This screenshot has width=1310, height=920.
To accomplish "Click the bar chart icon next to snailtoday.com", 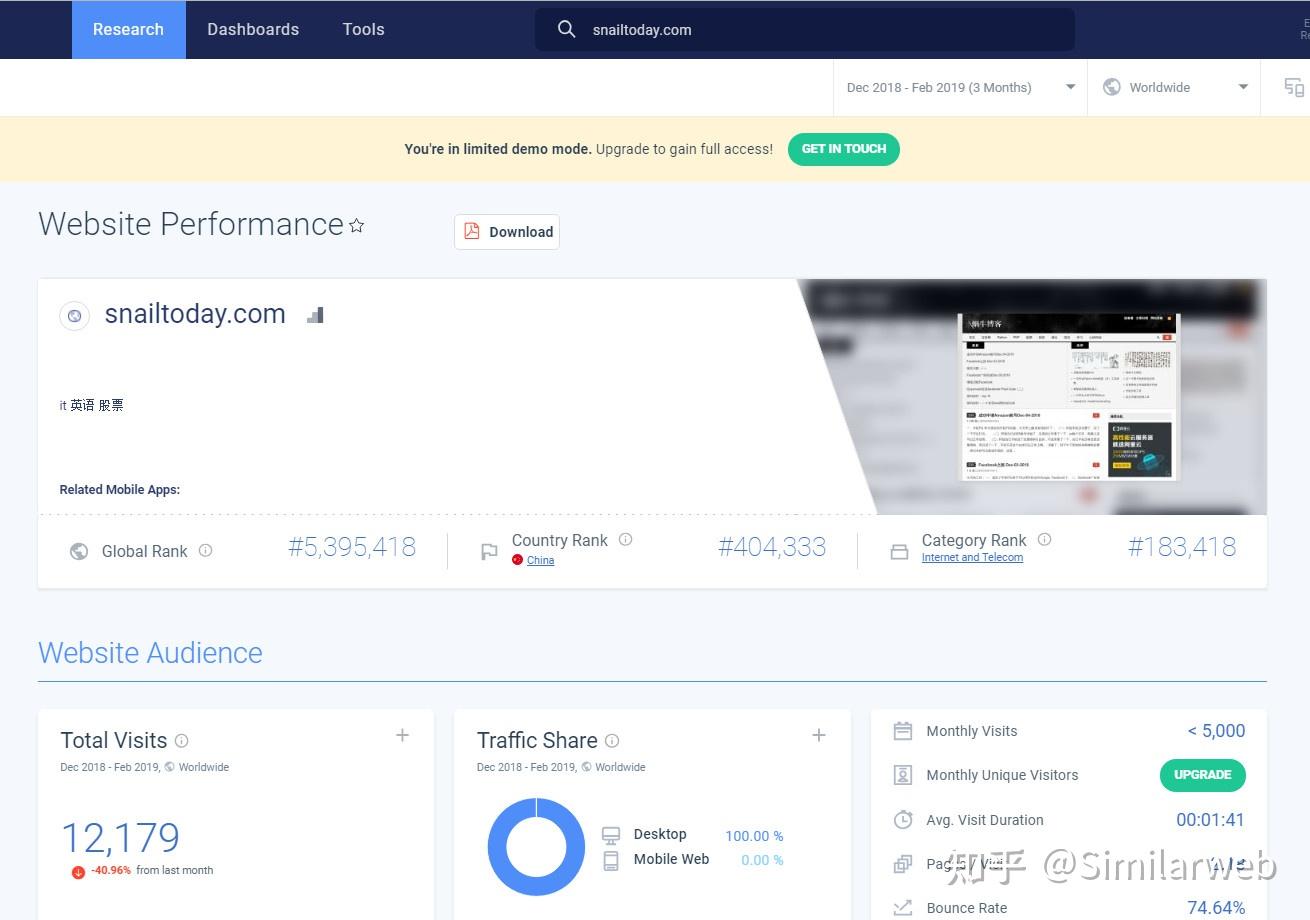I will (315, 315).
